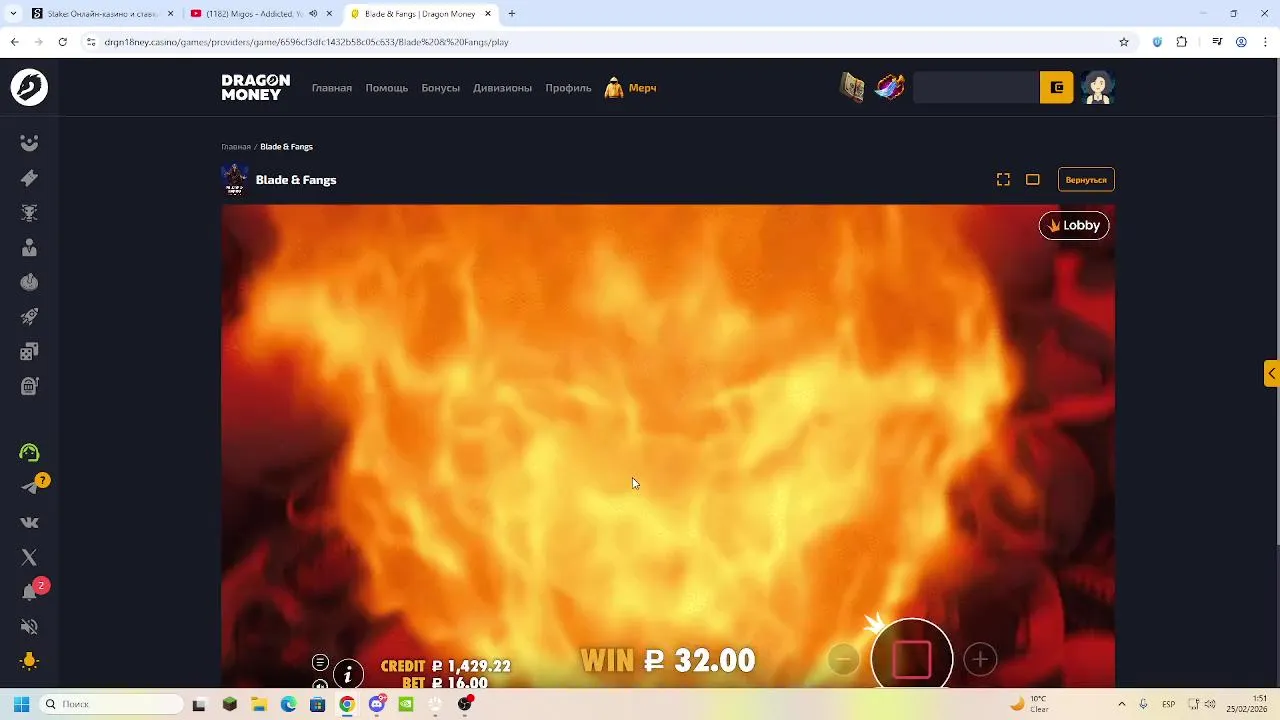The height and width of the screenshot is (720, 1280).
Task: Enter fullscreen mode for the game
Action: tap(1003, 180)
